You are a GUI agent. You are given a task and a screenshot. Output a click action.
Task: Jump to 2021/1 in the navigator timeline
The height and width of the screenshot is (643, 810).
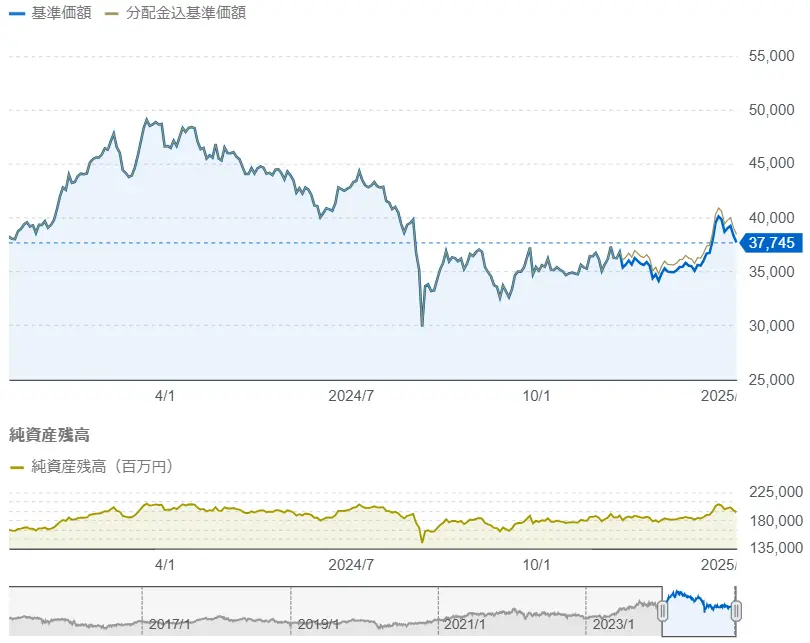(465, 624)
